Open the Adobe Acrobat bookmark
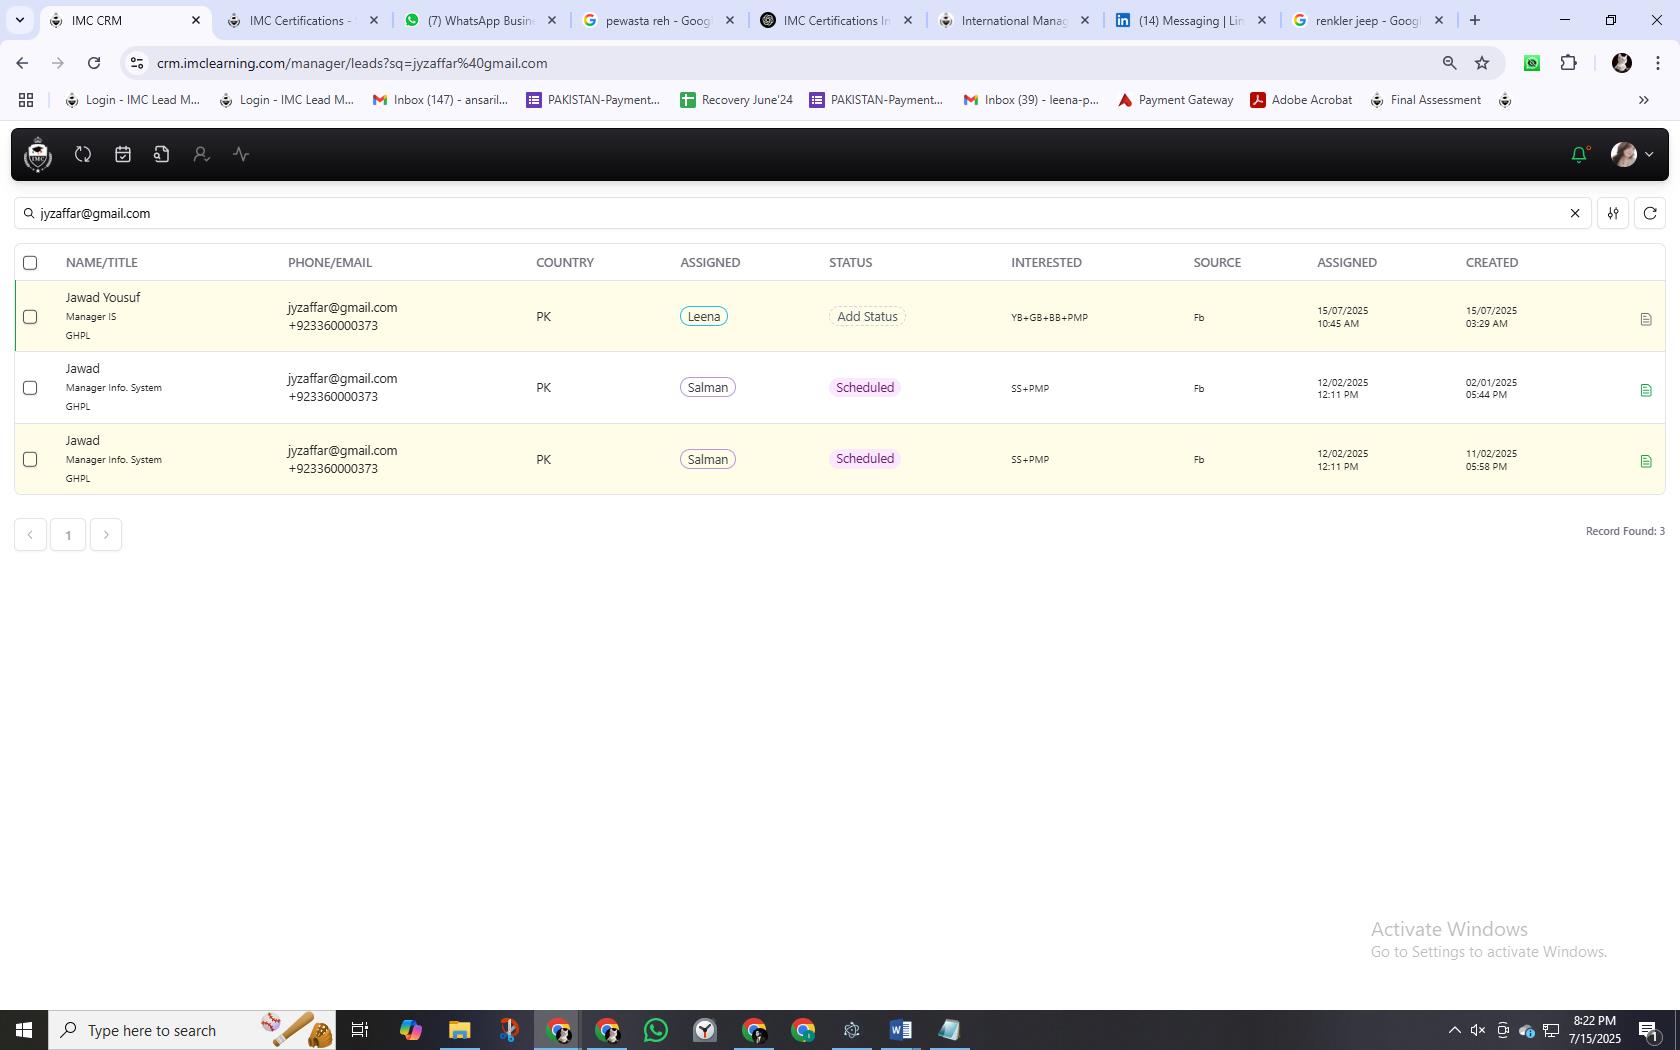This screenshot has width=1680, height=1050. [1301, 100]
